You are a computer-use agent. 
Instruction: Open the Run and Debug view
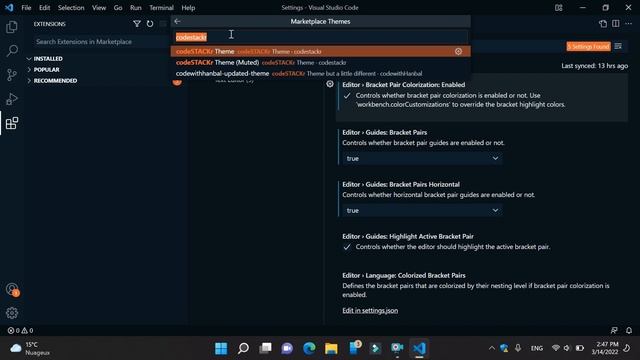tap(12, 99)
